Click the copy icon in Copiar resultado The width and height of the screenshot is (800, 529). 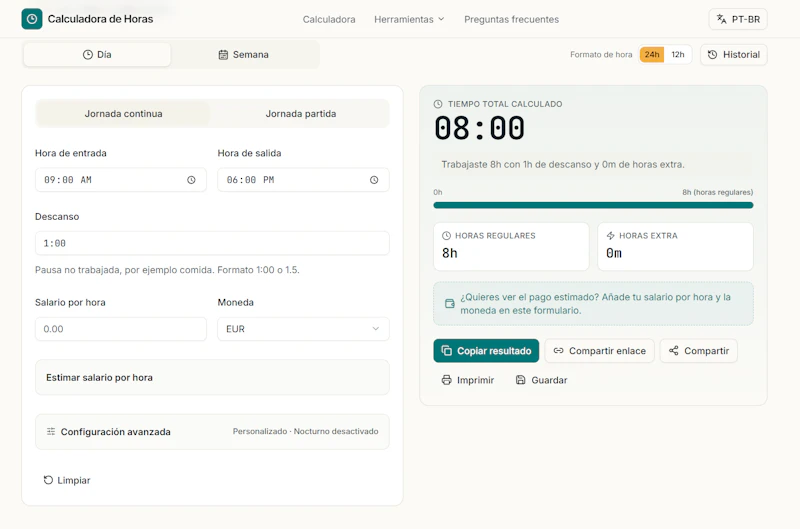(x=446, y=351)
